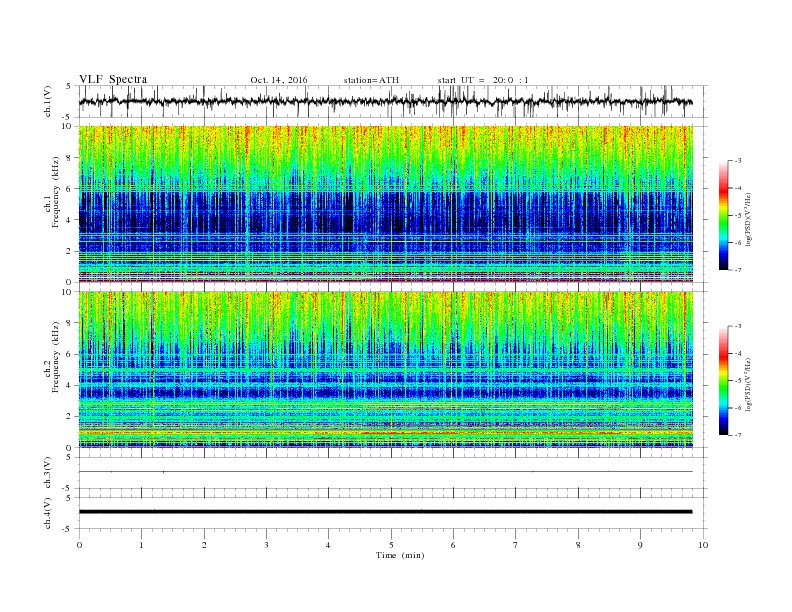Click the ch.1 colorbar "log(PSD)(V²/Hz)" label
The width and height of the screenshot is (792, 612).
click(x=748, y=218)
